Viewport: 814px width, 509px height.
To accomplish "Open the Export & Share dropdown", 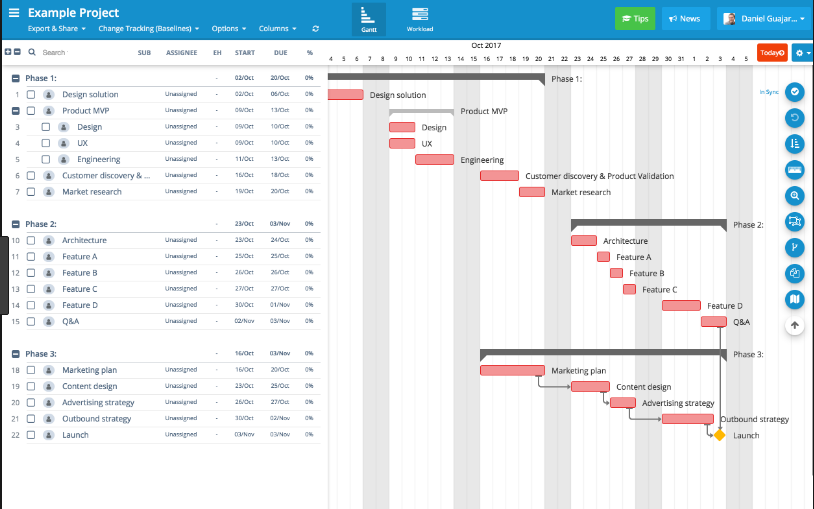I will click(x=57, y=29).
